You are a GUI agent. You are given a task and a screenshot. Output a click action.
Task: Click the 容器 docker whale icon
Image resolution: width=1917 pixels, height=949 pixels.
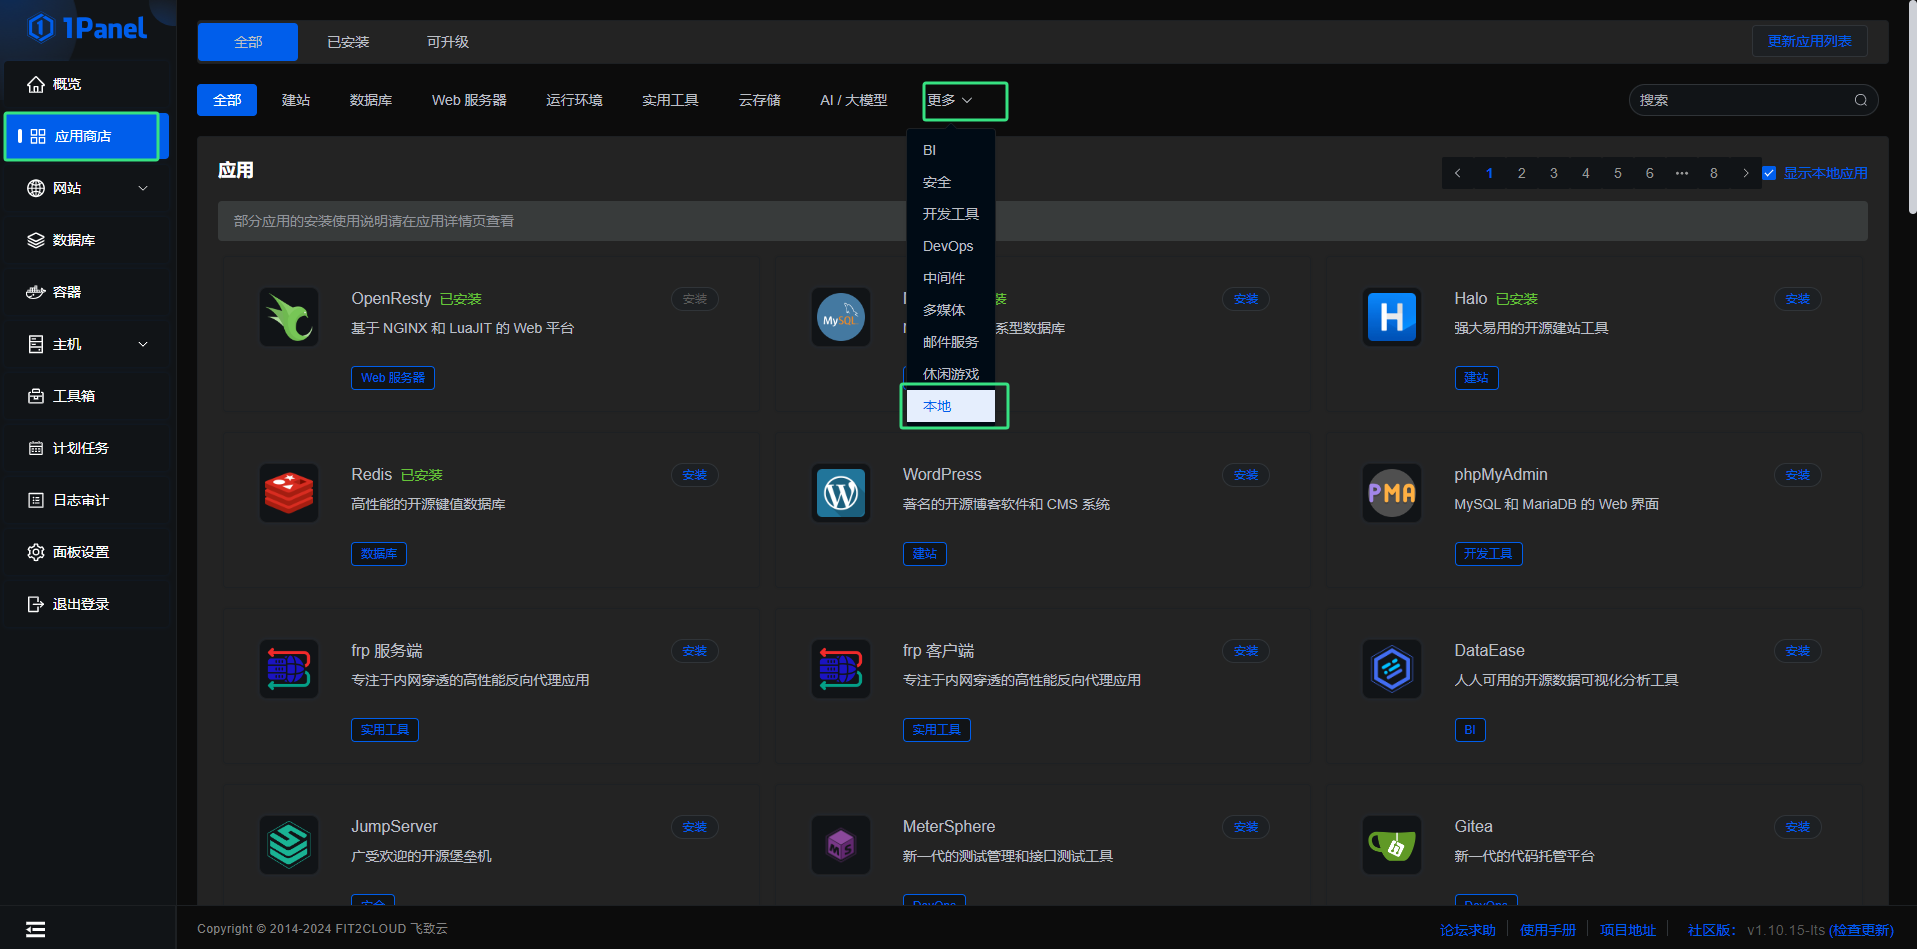tap(36, 292)
